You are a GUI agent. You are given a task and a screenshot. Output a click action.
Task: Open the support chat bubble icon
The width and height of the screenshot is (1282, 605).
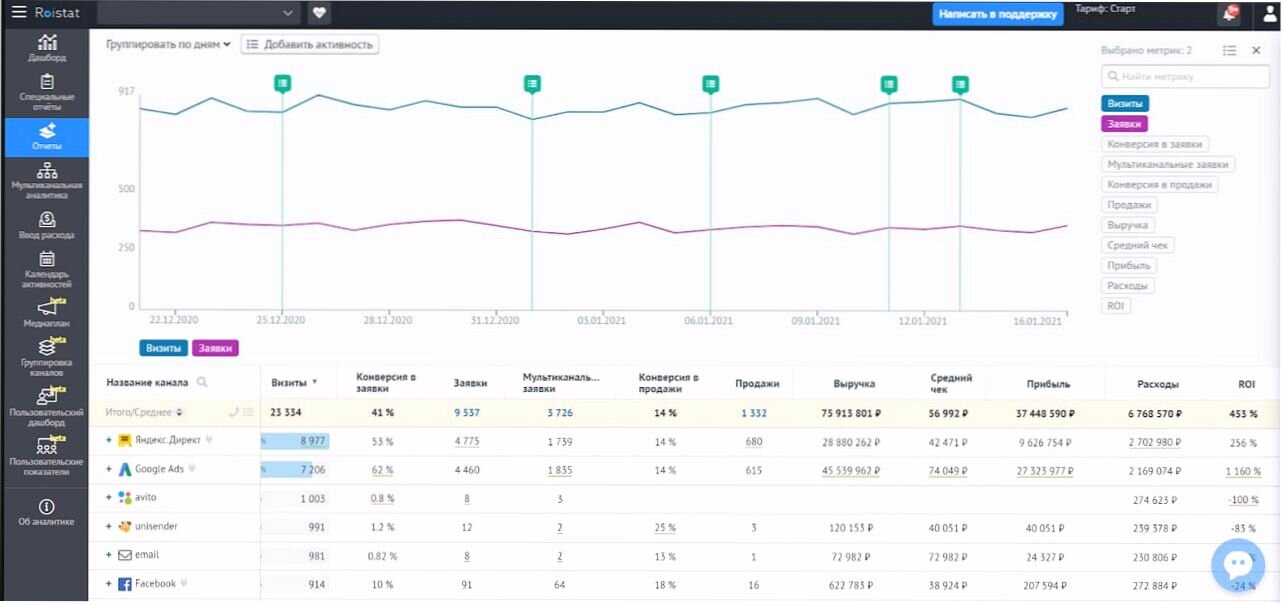pyautogui.click(x=1237, y=565)
